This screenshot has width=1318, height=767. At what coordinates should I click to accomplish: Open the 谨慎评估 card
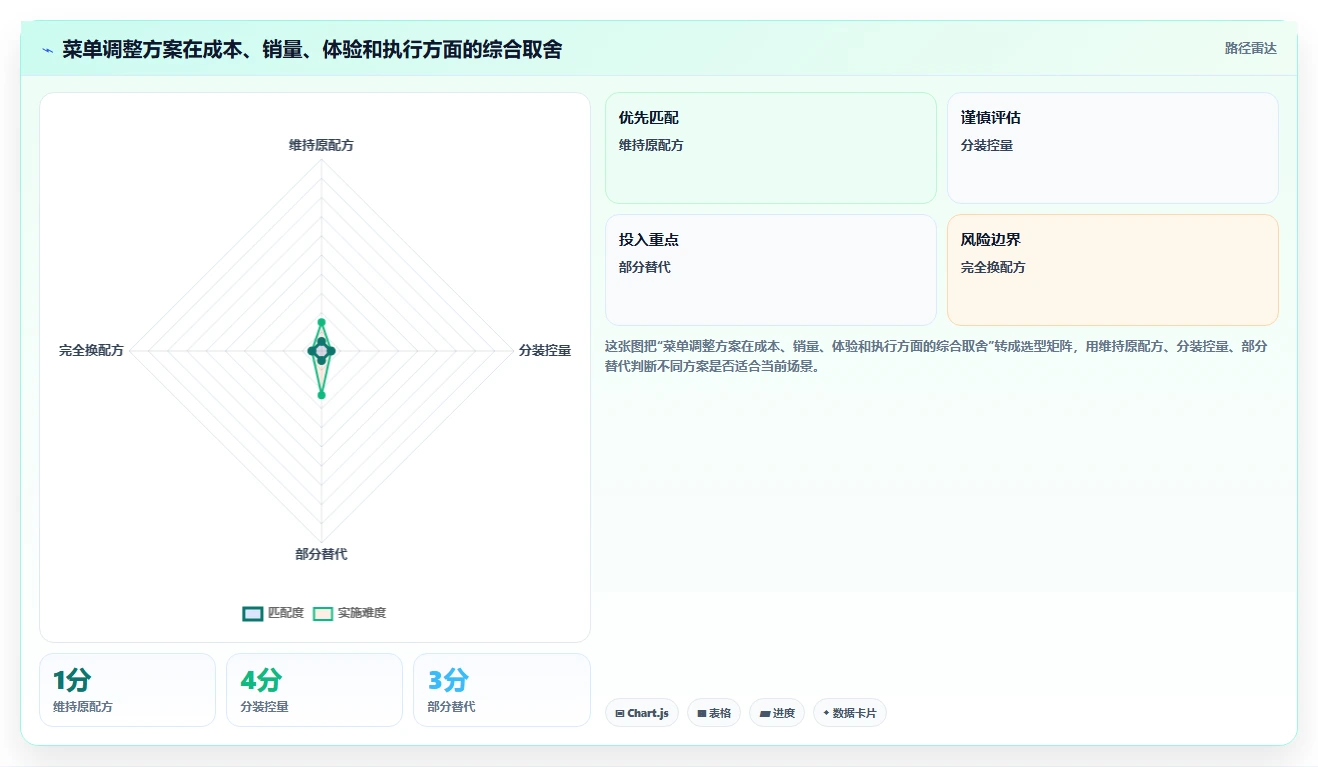[1113, 148]
